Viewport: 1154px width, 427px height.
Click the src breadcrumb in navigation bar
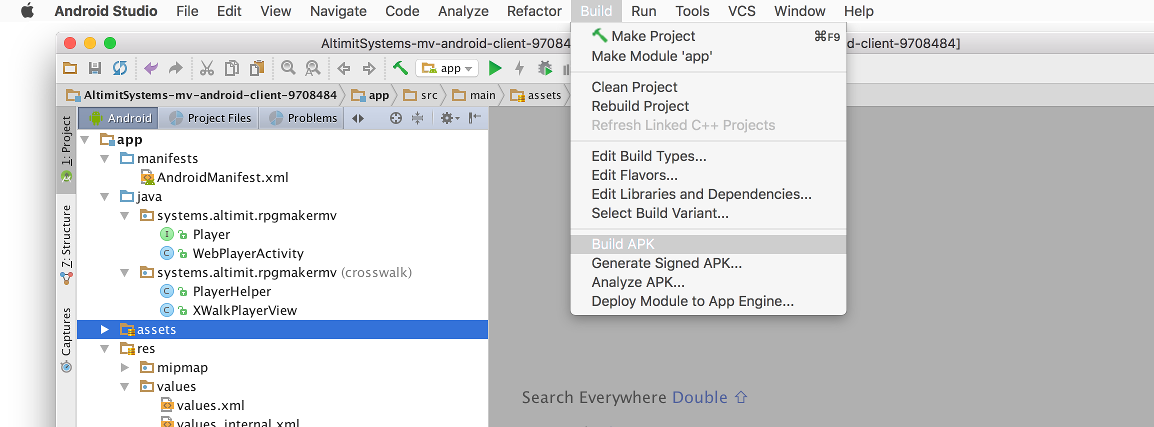click(x=421, y=95)
